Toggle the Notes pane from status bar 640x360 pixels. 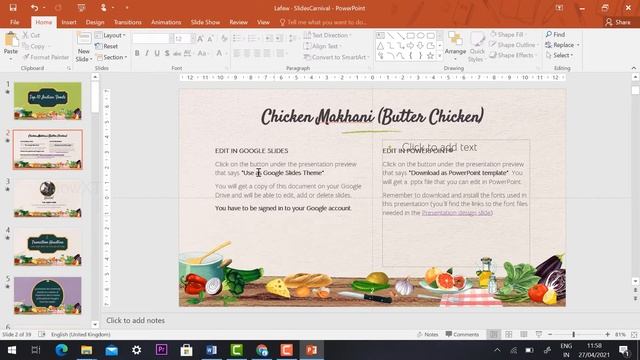427,334
